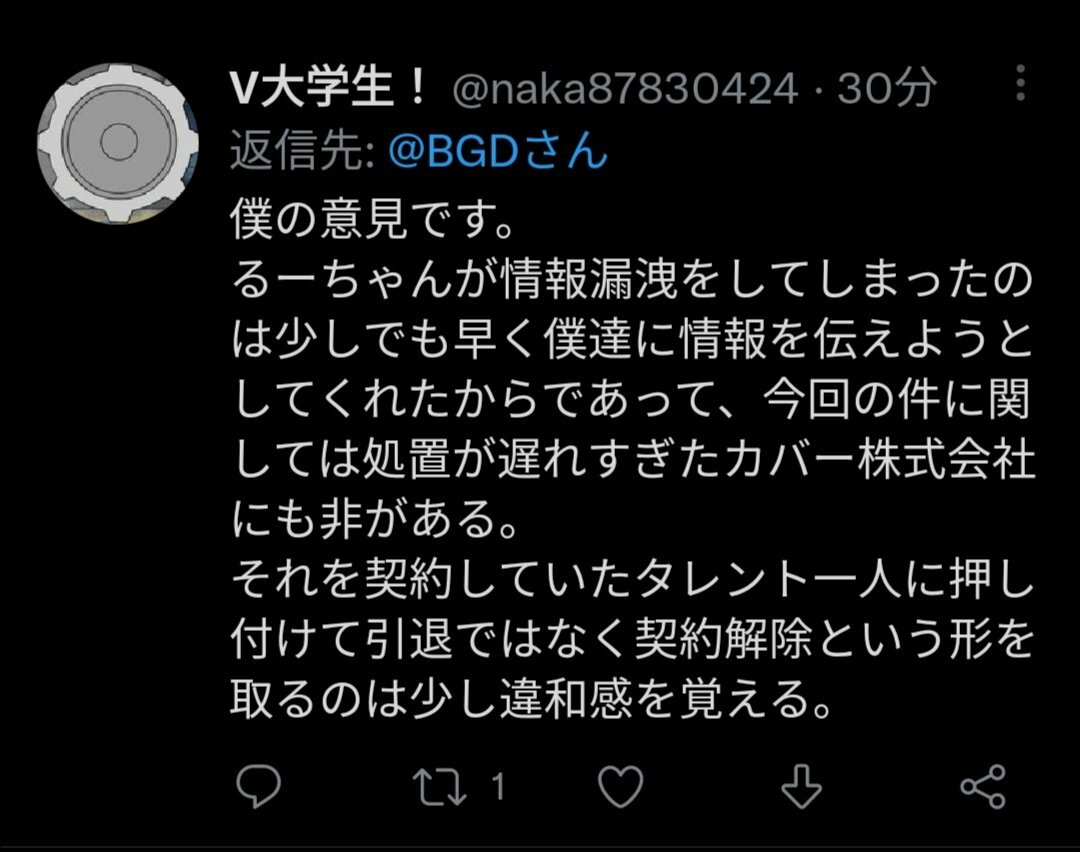Open the V大学生！ display name

tap(330, 89)
